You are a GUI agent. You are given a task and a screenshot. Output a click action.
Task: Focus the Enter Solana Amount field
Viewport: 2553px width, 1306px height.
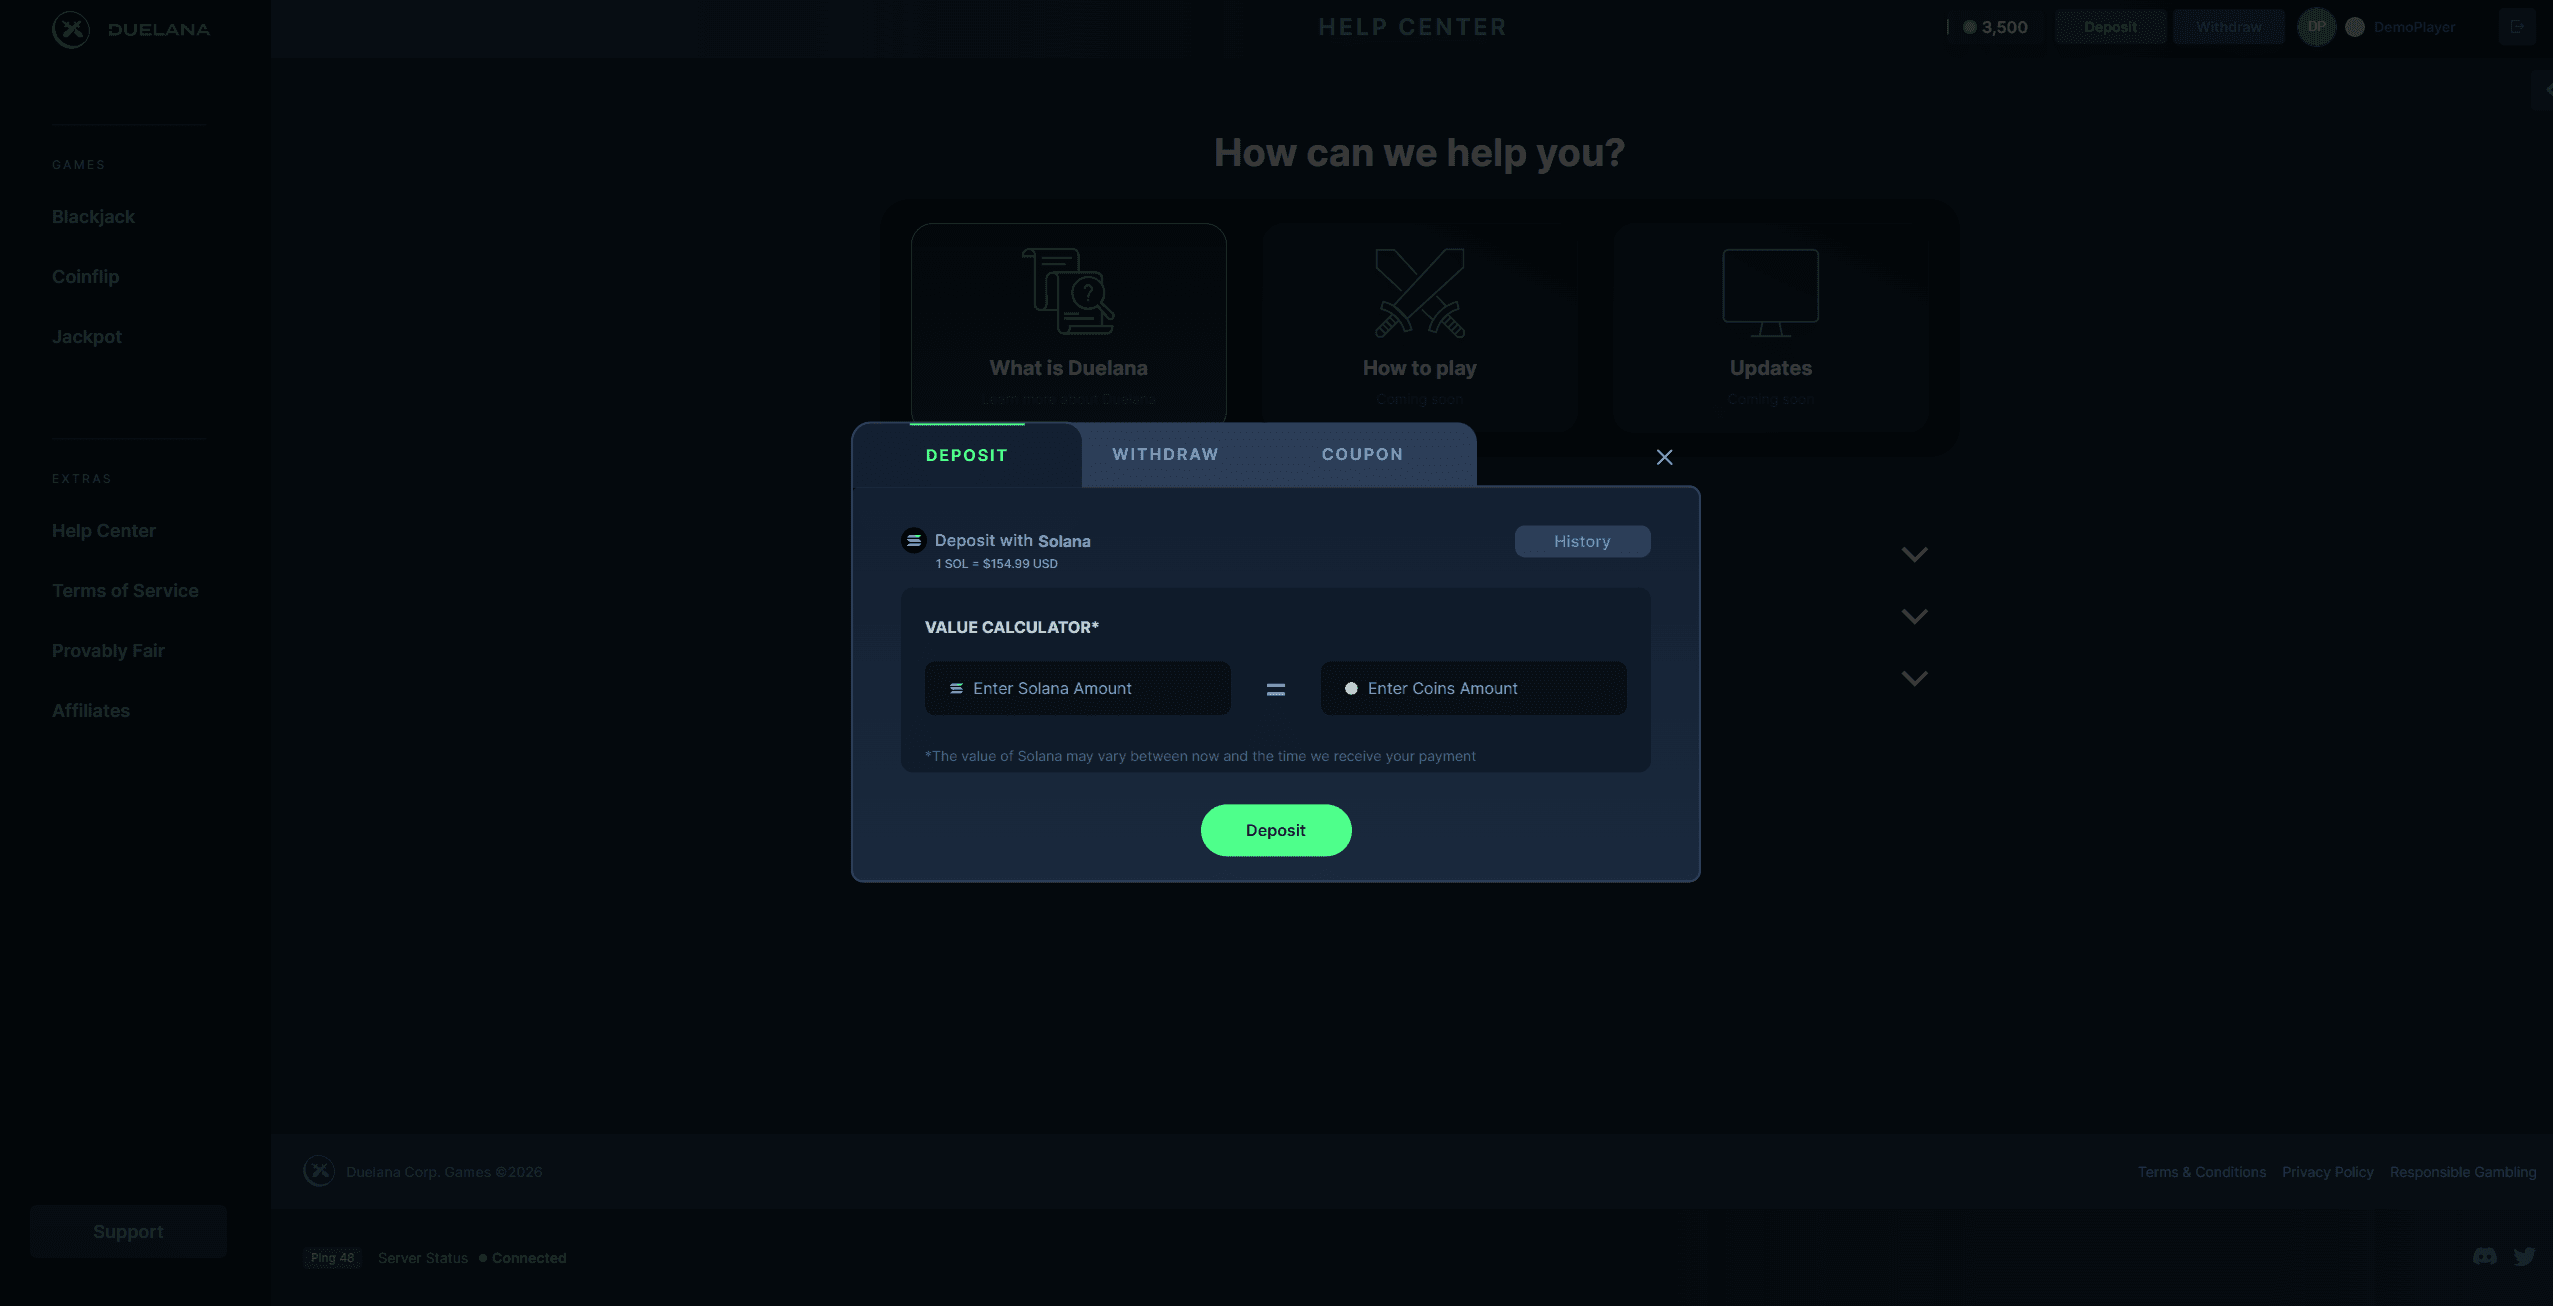tap(1077, 688)
